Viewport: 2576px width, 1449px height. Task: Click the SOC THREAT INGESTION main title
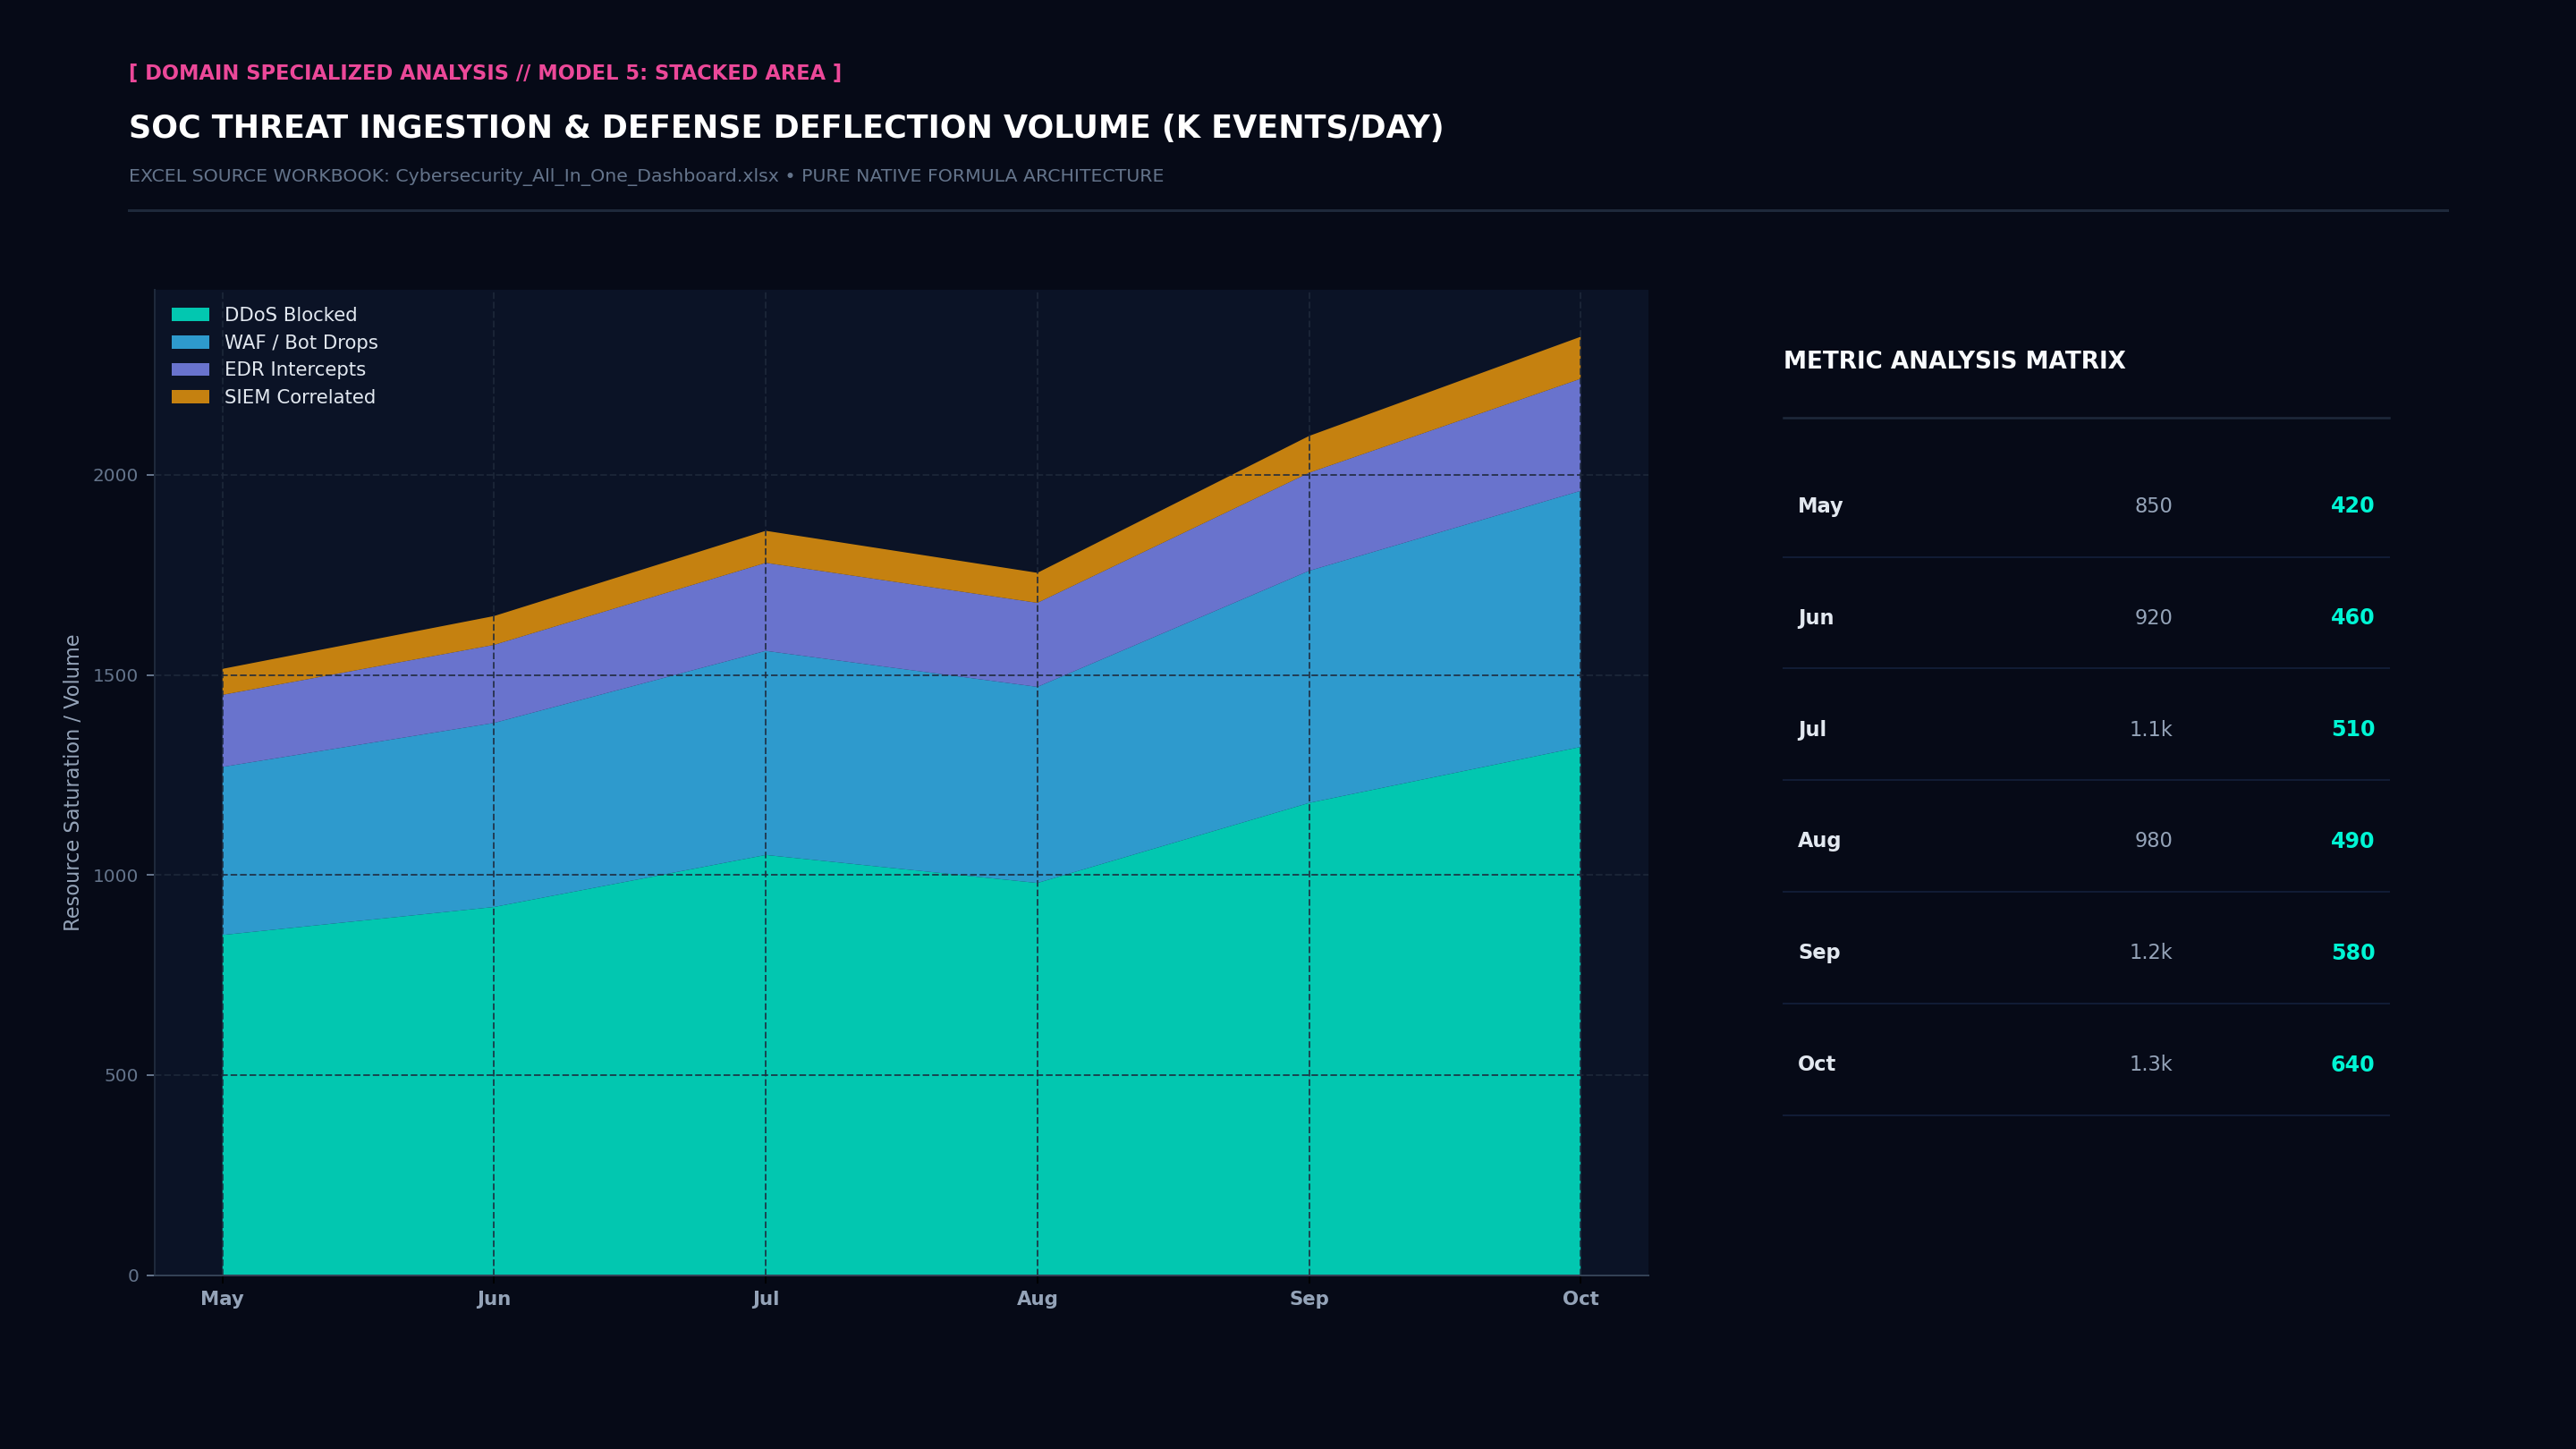click(786, 128)
